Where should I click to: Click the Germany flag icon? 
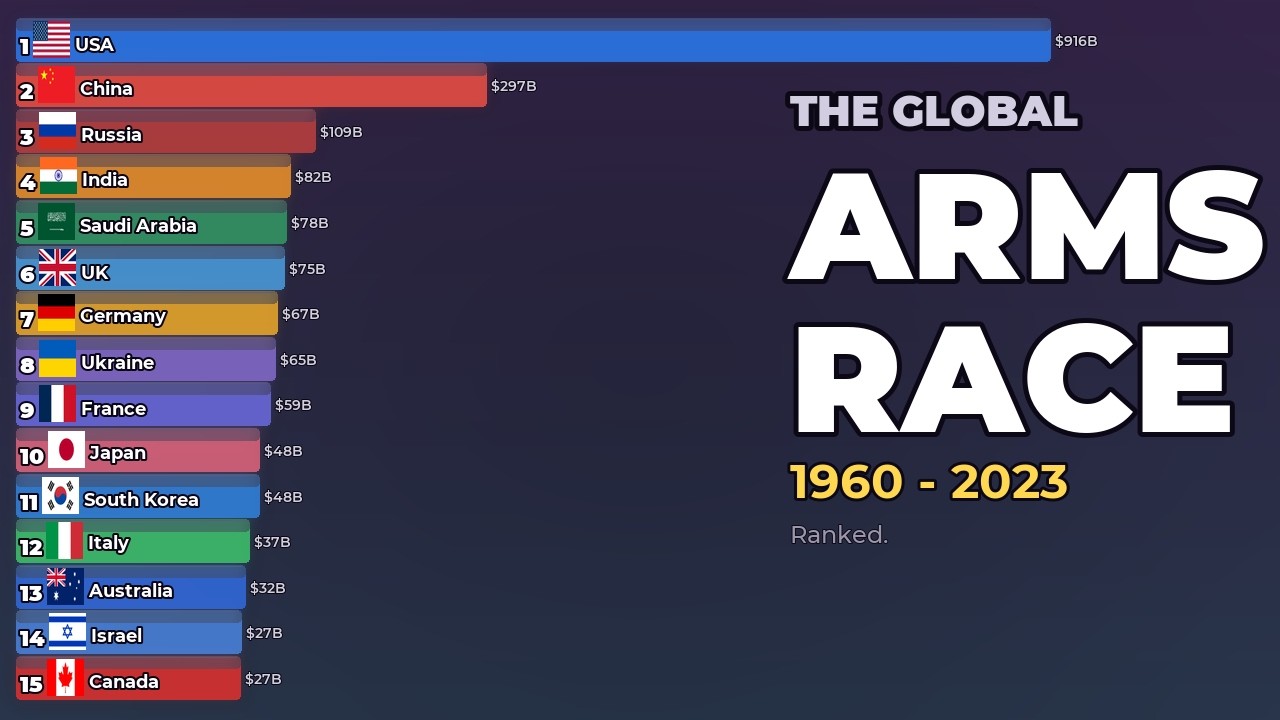(56, 314)
